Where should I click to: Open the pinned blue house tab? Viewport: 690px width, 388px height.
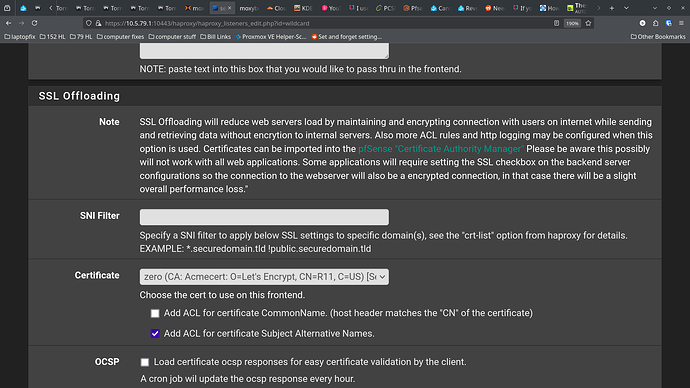pyautogui.click(x=23, y=8)
